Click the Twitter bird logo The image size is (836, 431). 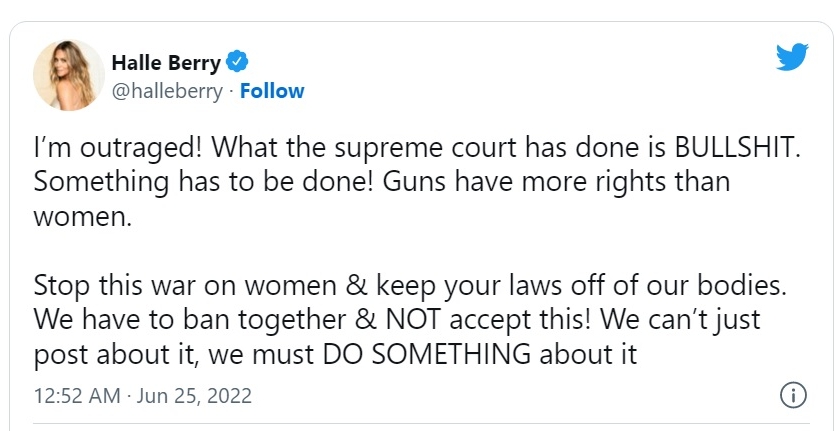click(x=791, y=57)
